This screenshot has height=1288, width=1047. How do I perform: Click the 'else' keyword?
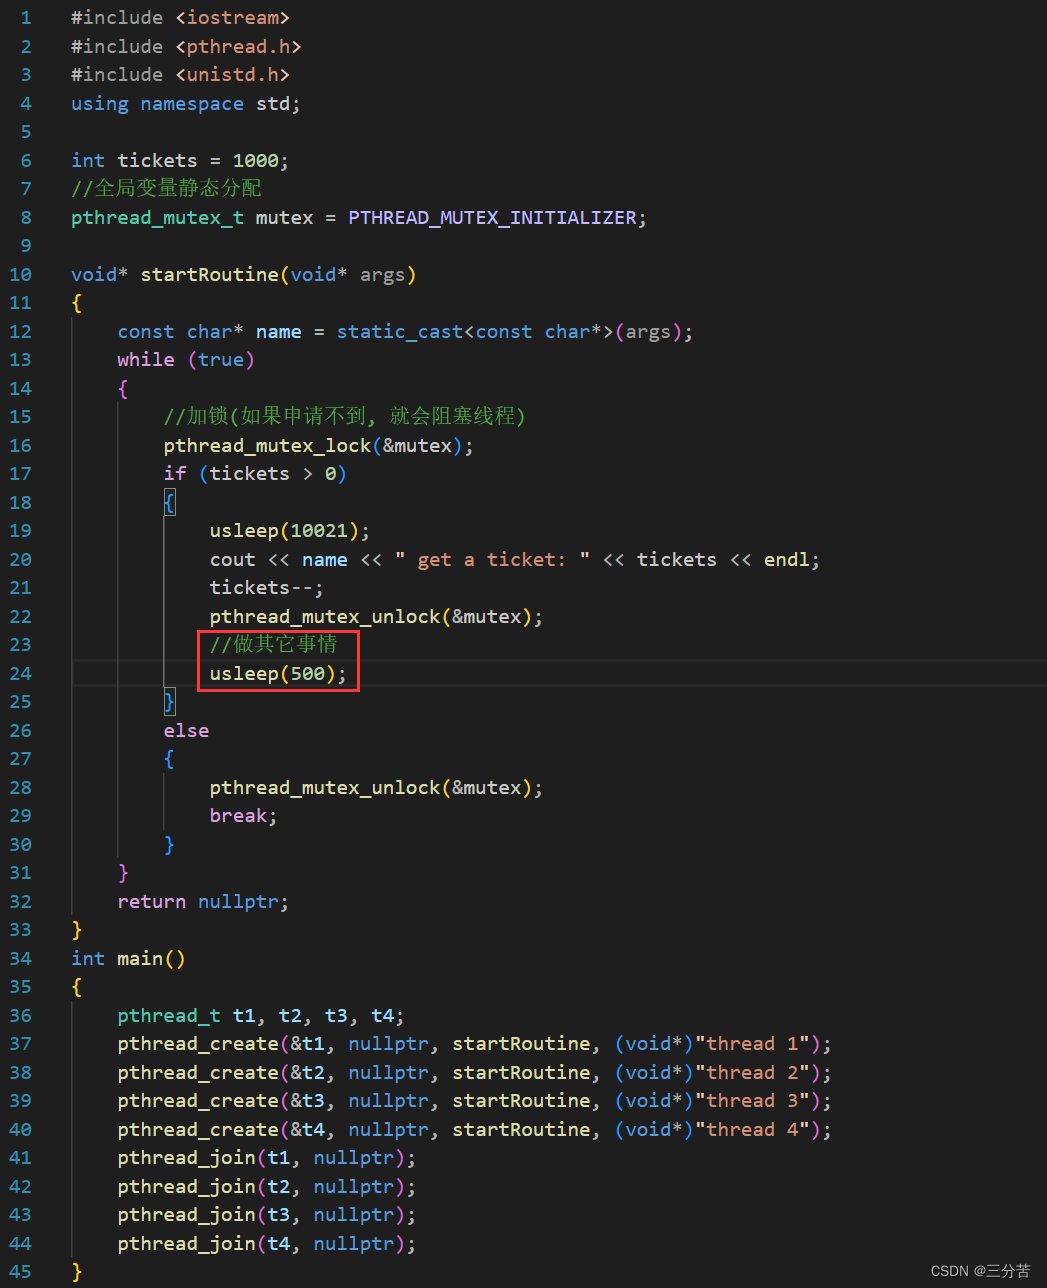[187, 730]
